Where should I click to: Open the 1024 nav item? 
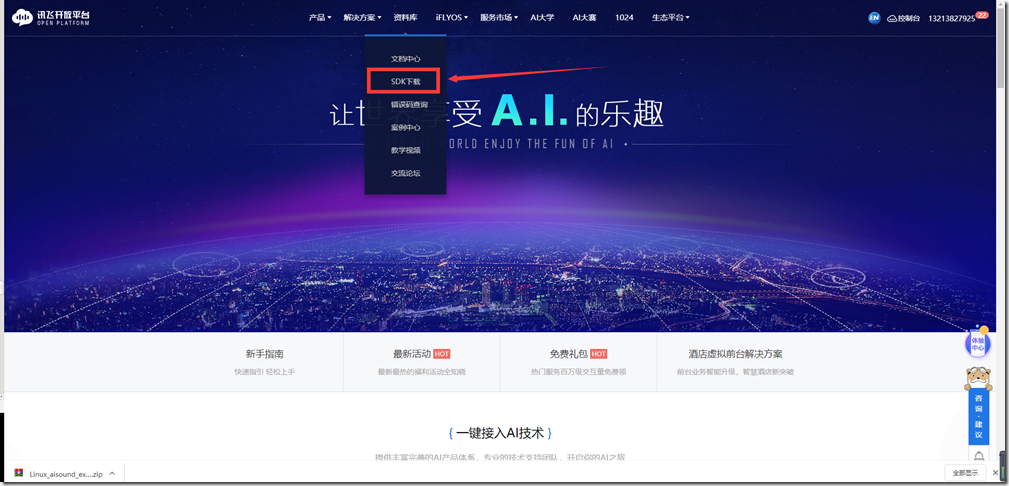pos(624,17)
